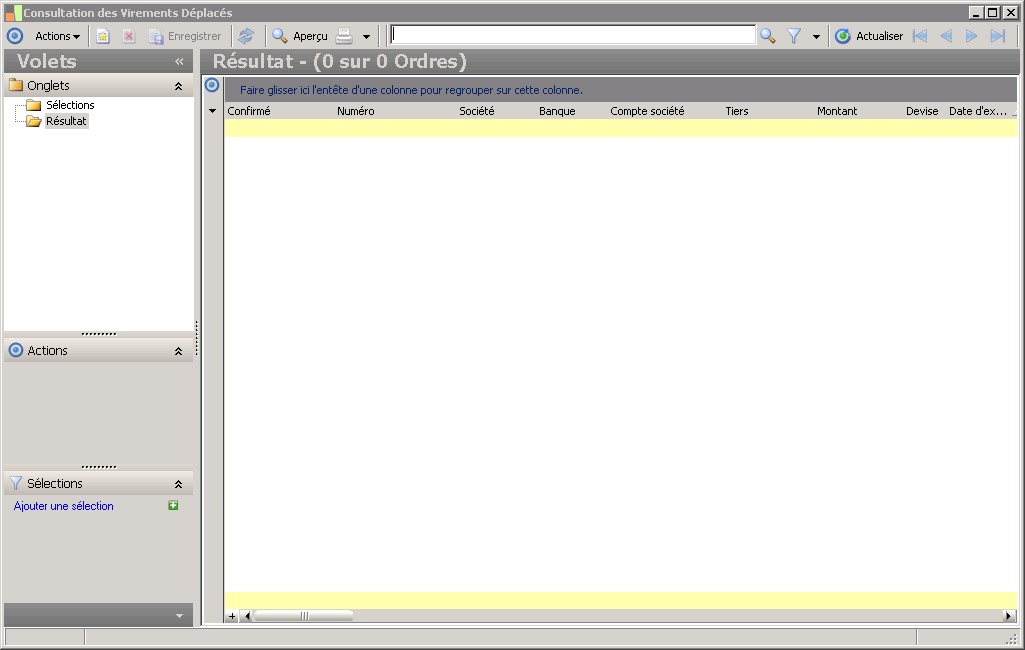Select the Sélections tree item under Onglets
Image resolution: width=1025 pixels, height=650 pixels.
click(x=70, y=105)
